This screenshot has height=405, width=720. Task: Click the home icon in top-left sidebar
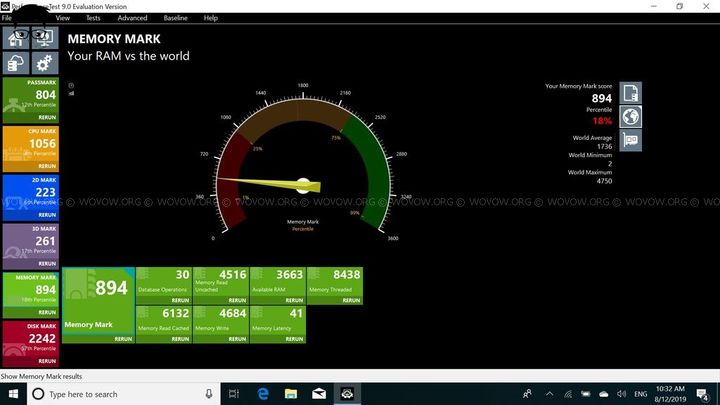click(17, 38)
